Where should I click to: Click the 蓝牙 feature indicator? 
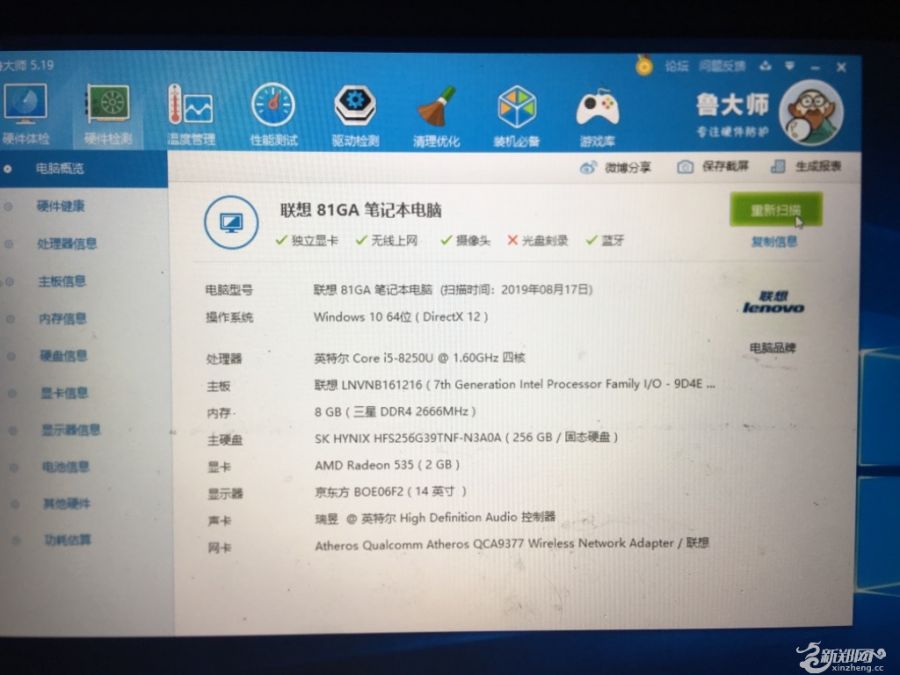605,240
